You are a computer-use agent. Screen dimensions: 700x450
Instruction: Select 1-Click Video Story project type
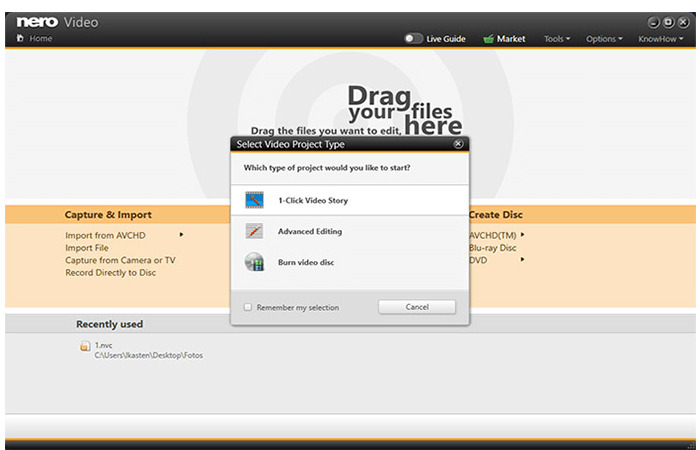[x=350, y=200]
